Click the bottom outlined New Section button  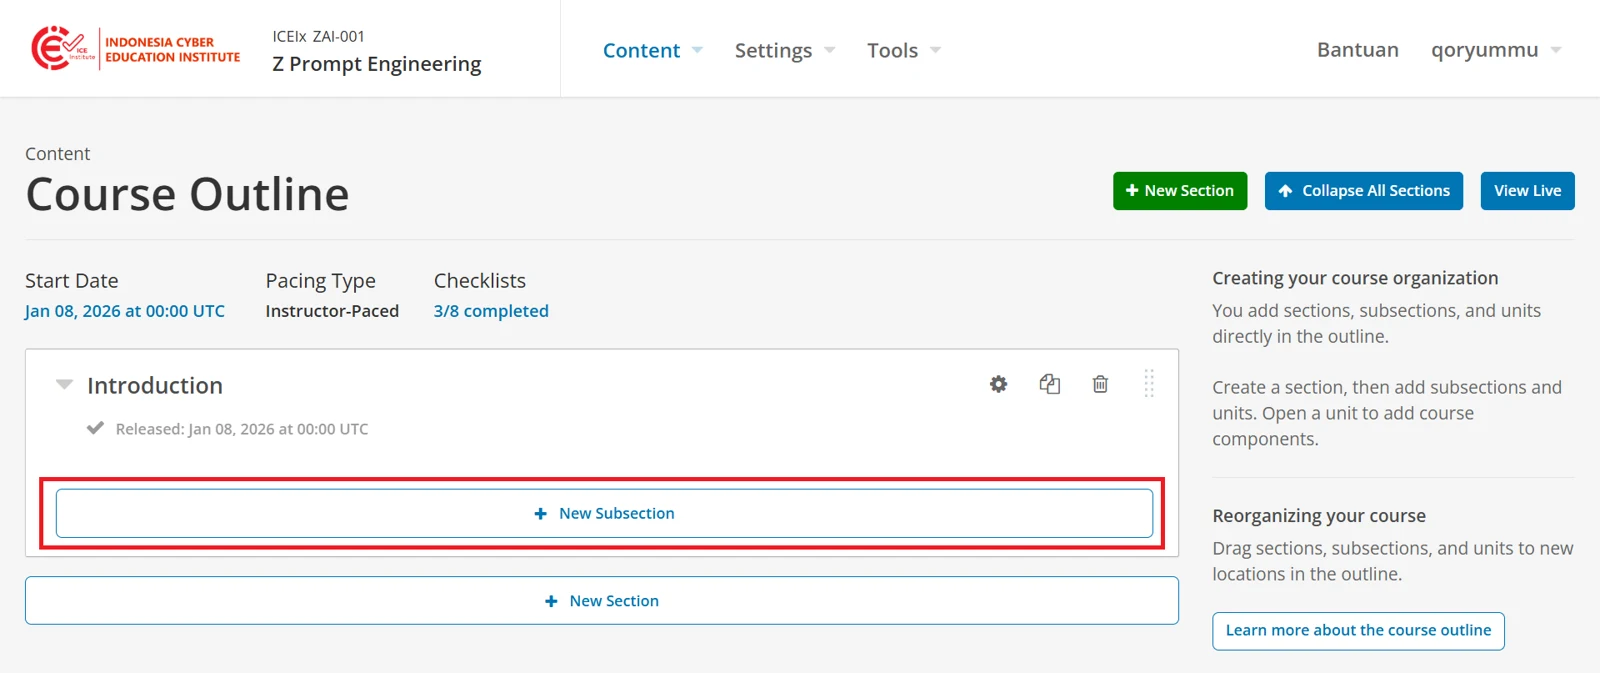tap(602, 601)
